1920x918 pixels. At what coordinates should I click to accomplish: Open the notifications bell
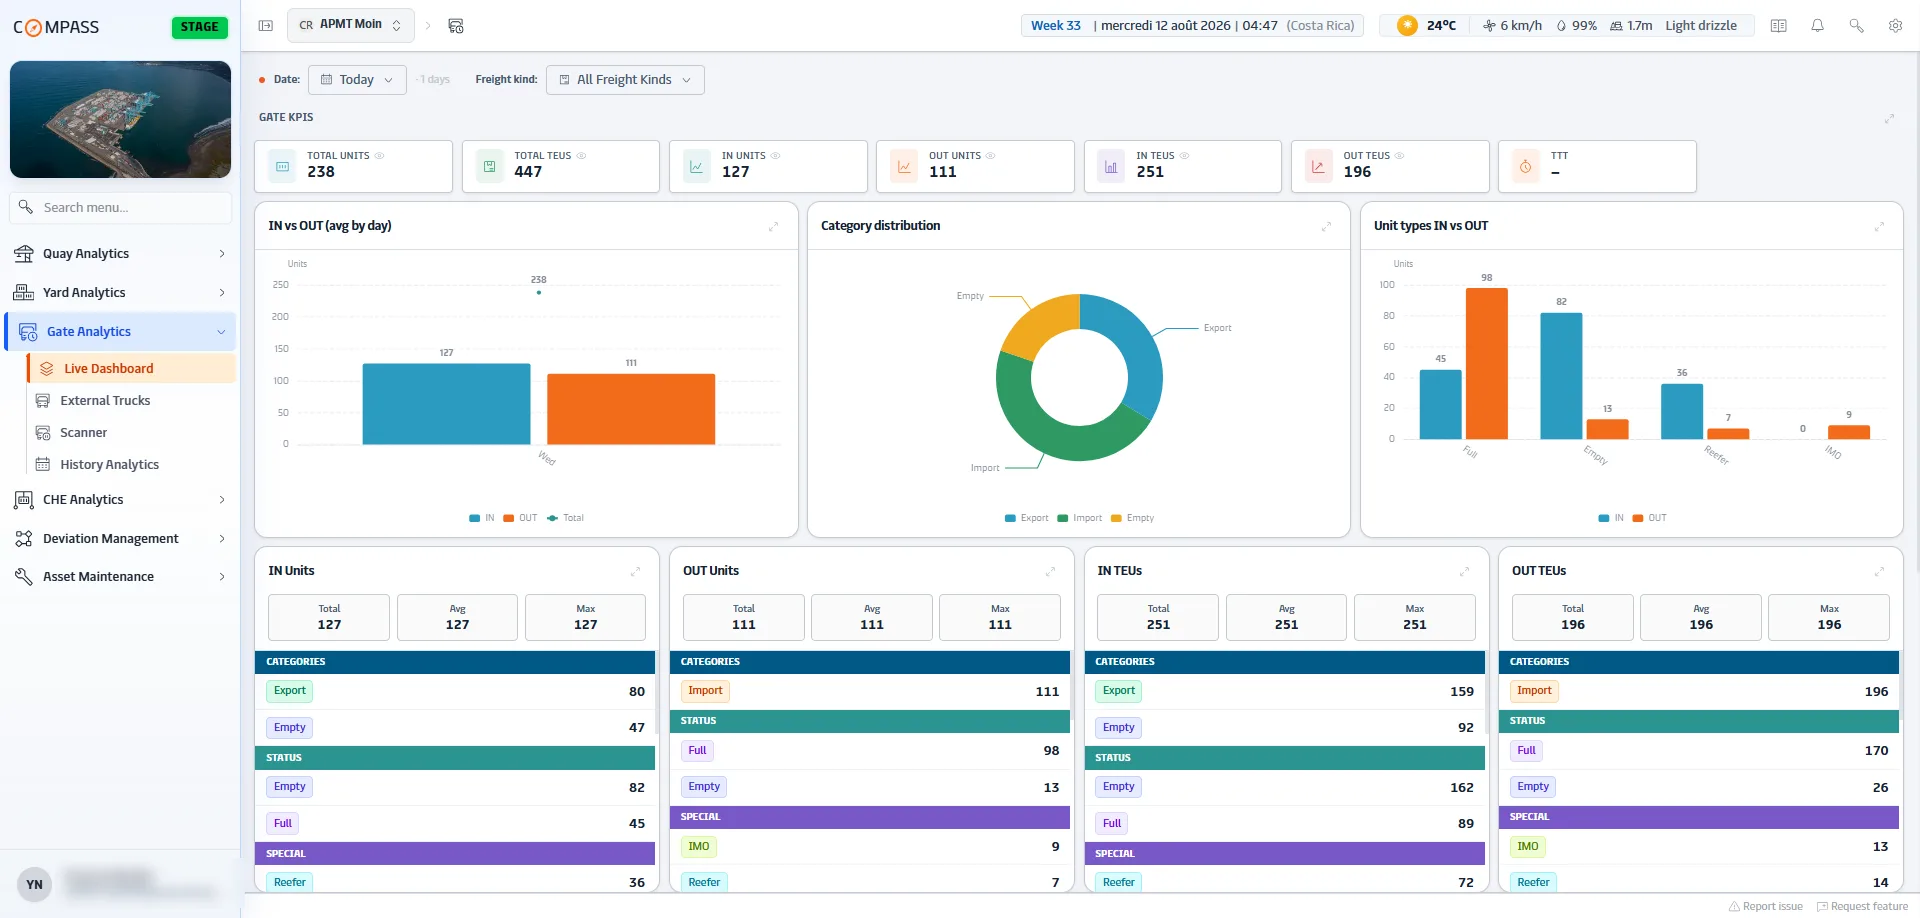[1817, 25]
